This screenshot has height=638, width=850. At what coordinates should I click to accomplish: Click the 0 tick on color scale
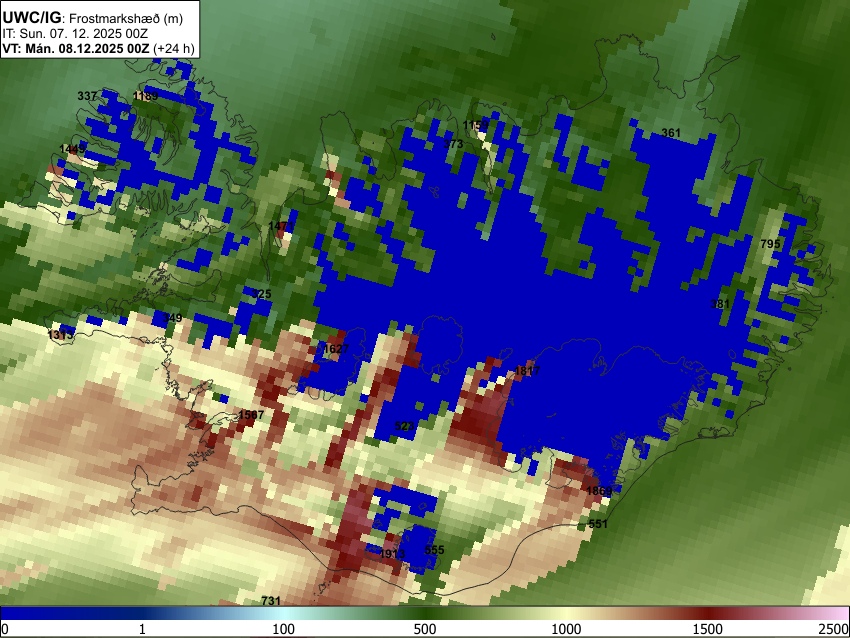point(5,629)
